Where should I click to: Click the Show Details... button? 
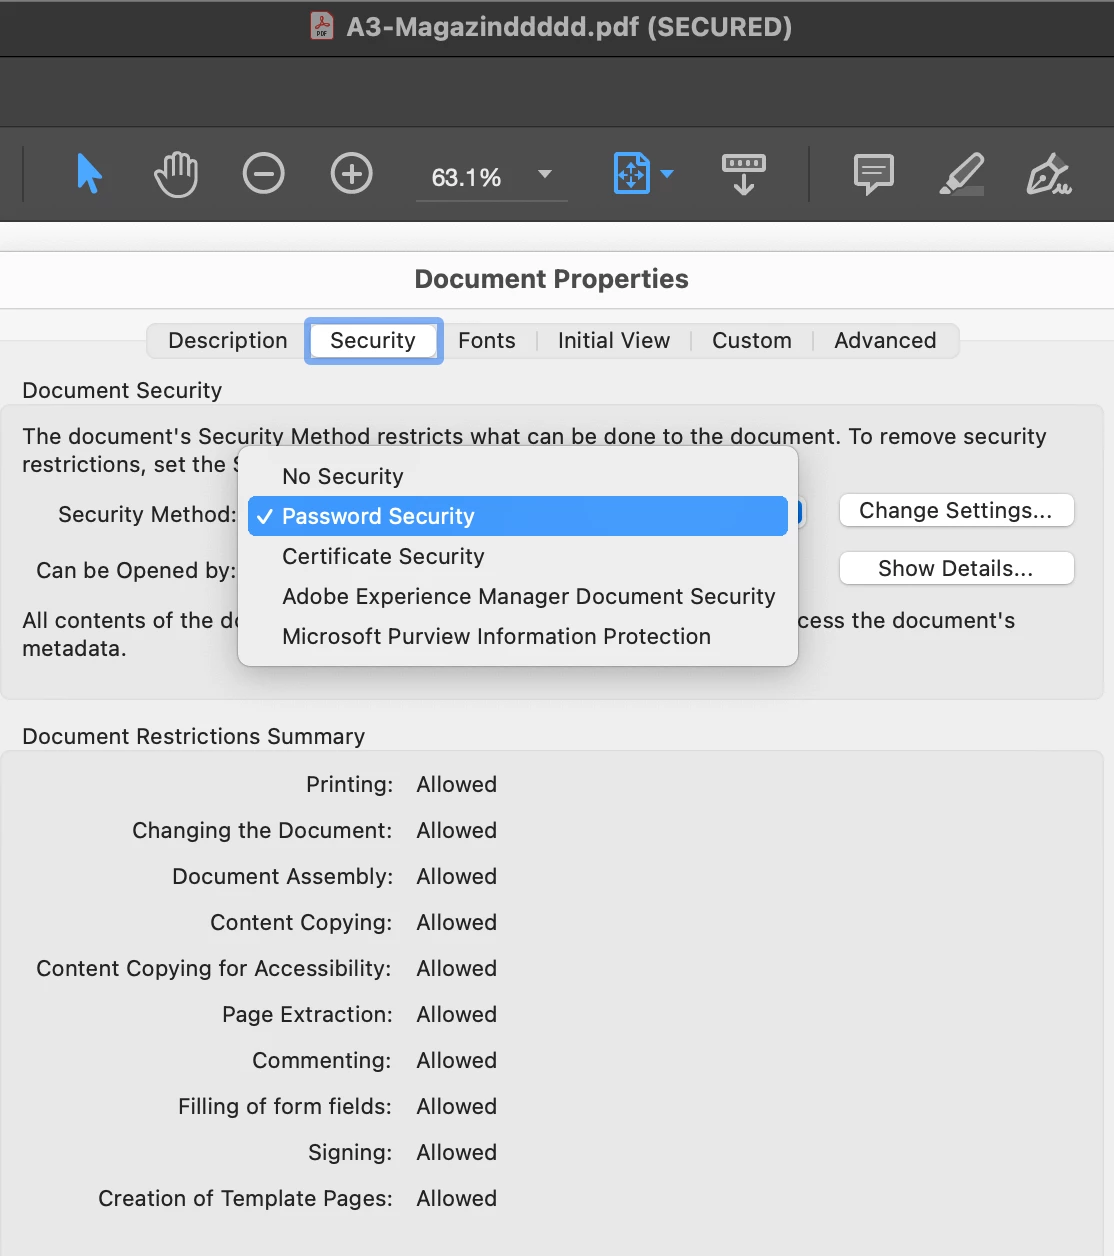pyautogui.click(x=957, y=568)
